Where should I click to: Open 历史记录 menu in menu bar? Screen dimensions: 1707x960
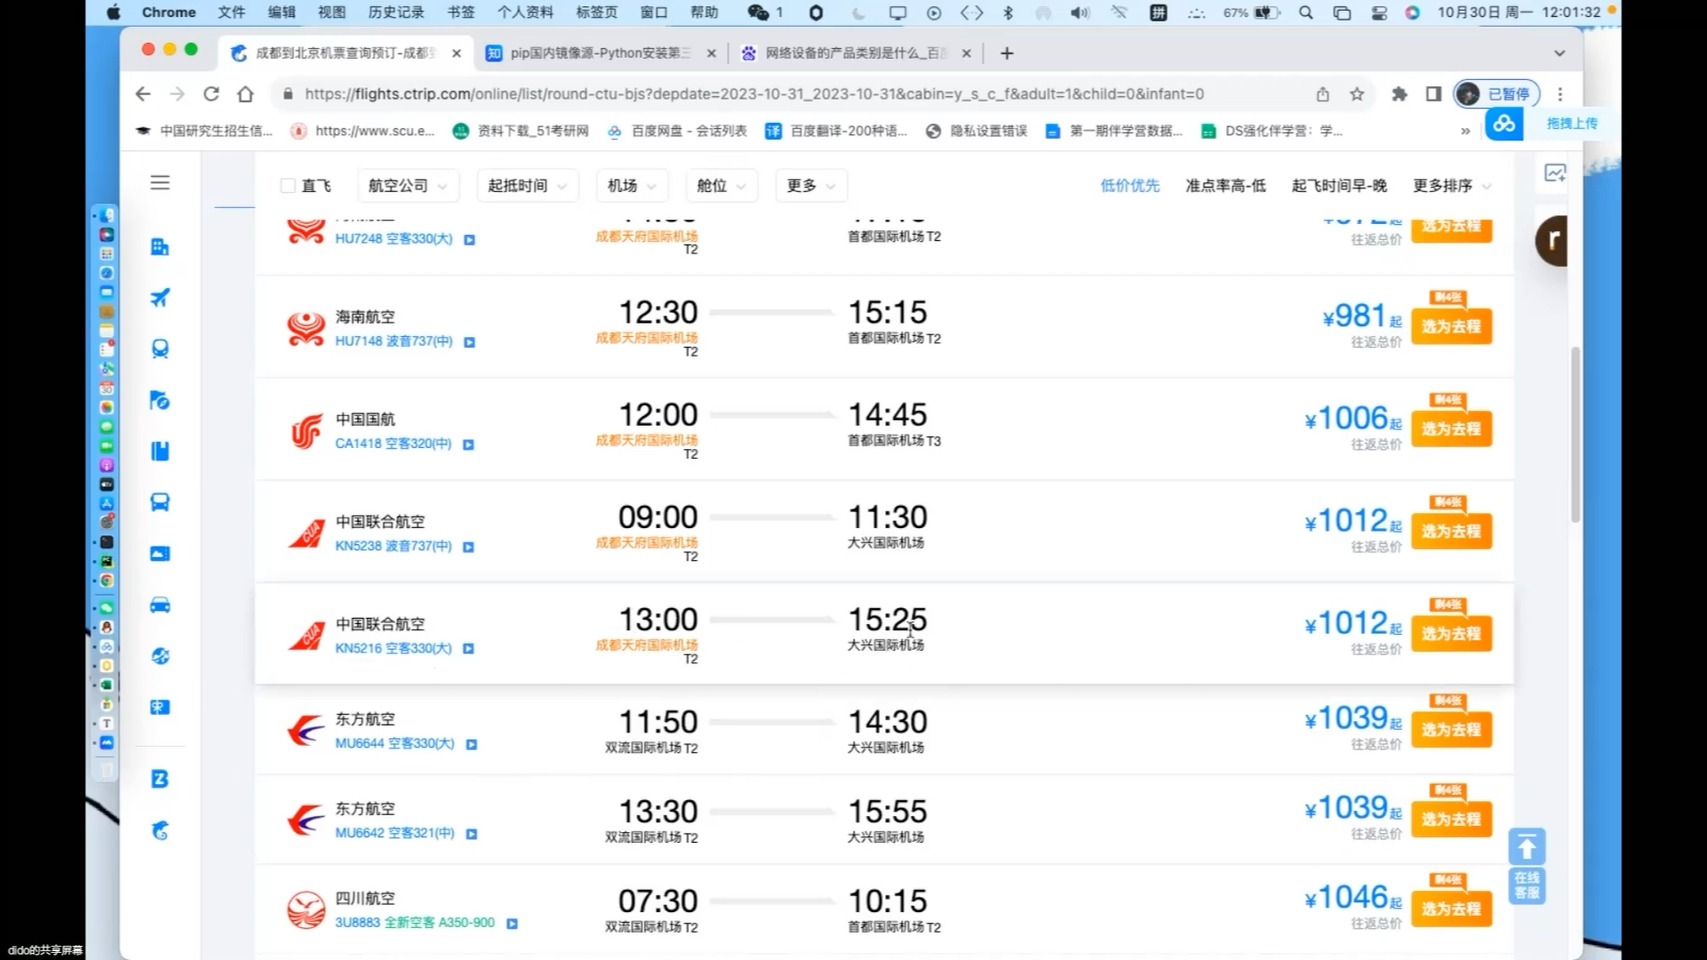396,12
